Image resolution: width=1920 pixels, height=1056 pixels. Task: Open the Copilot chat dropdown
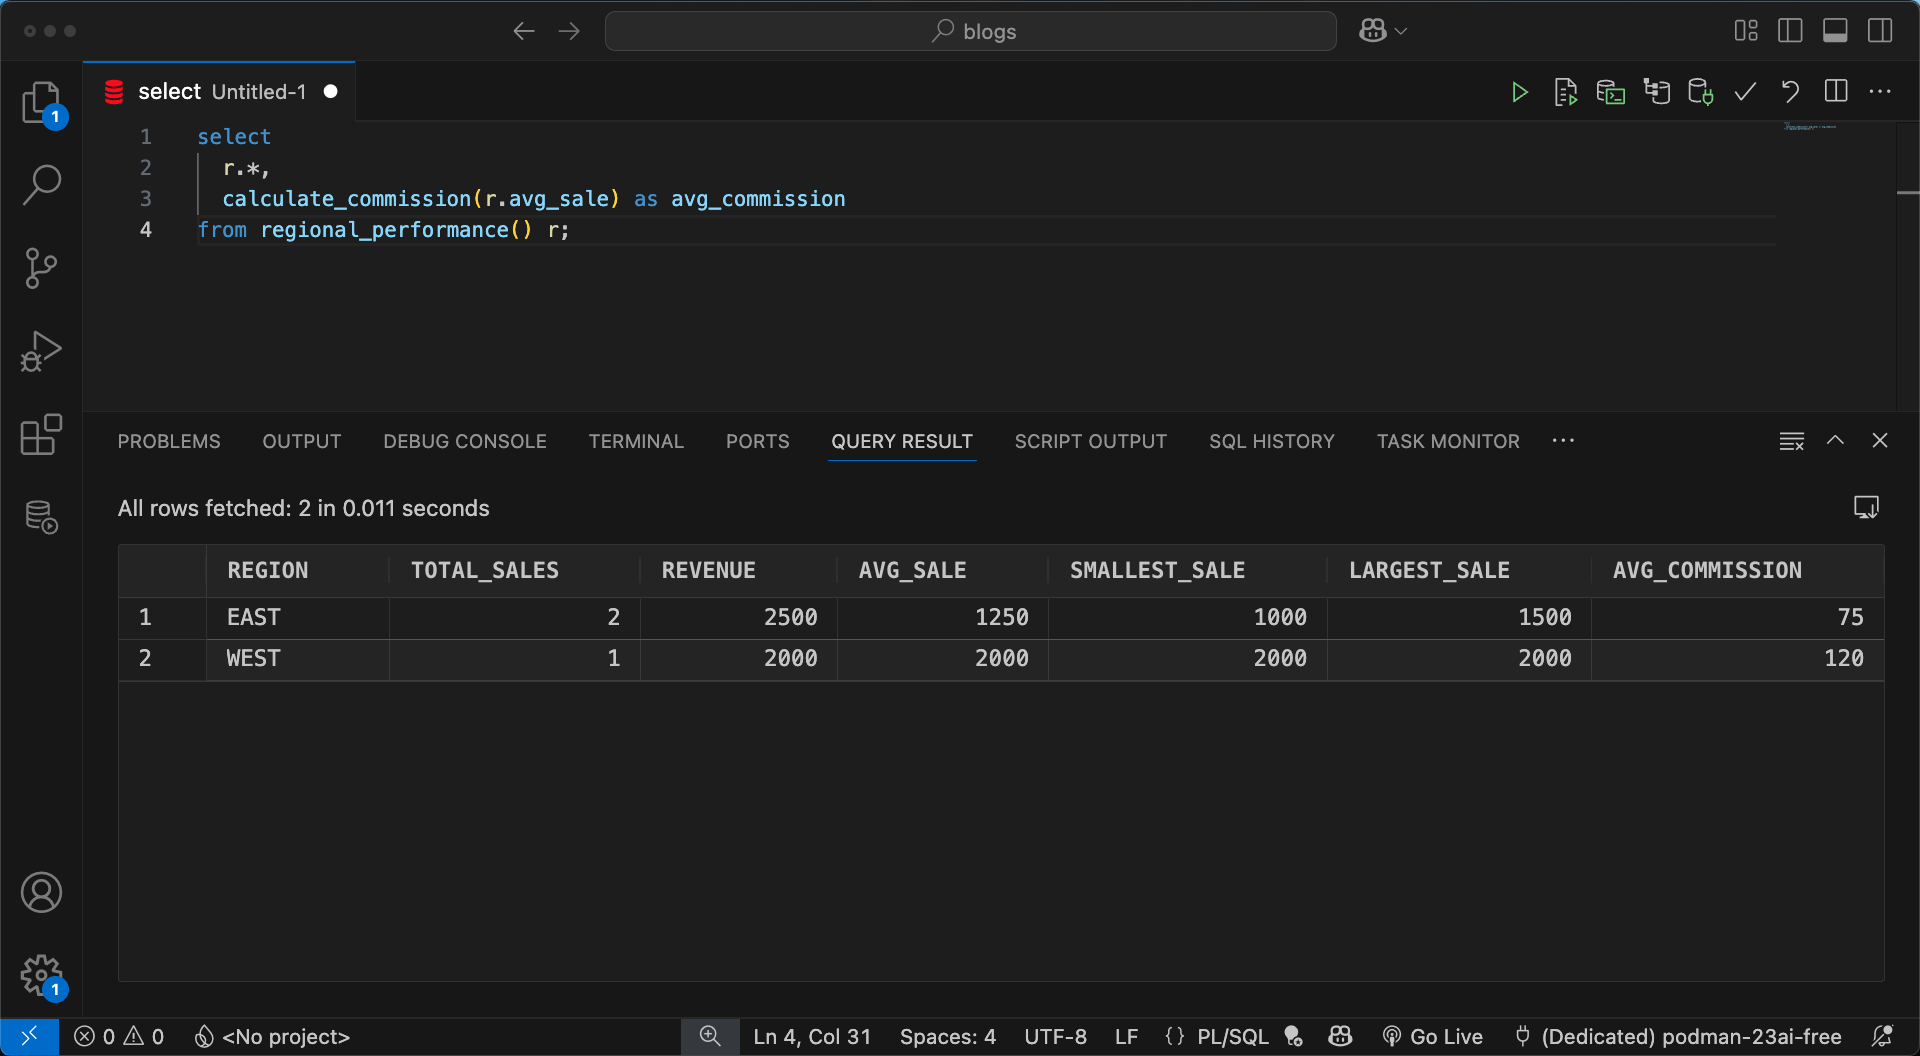pyautogui.click(x=1383, y=31)
